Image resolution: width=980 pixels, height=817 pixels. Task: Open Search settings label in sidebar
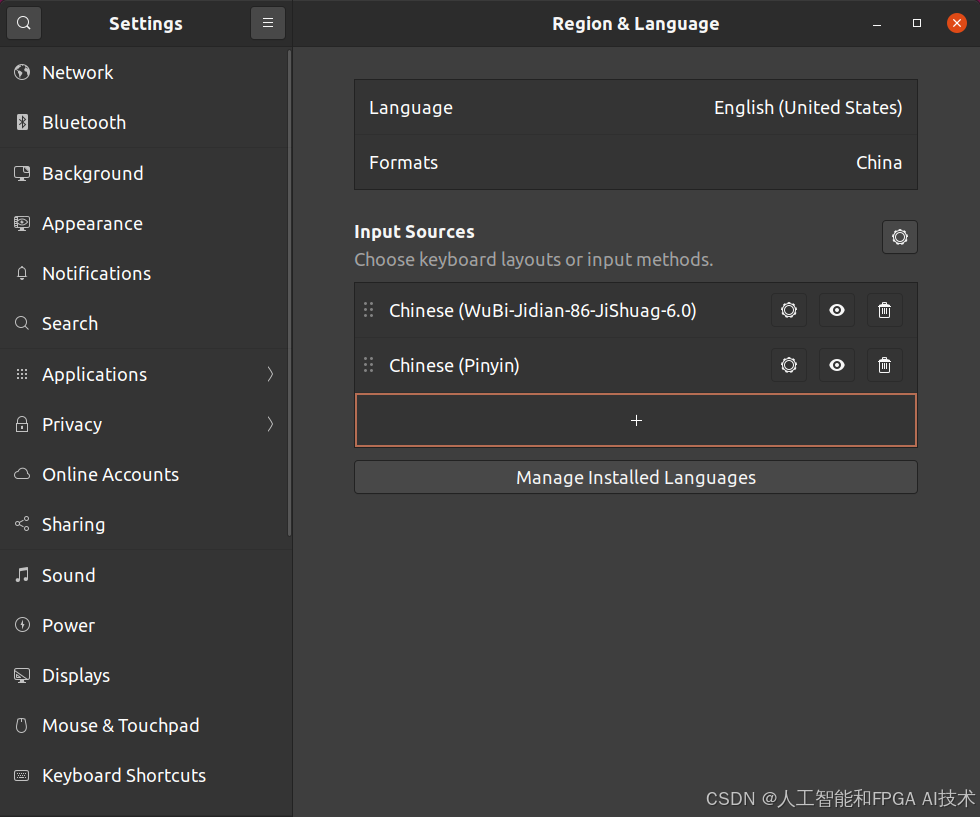click(x=70, y=323)
